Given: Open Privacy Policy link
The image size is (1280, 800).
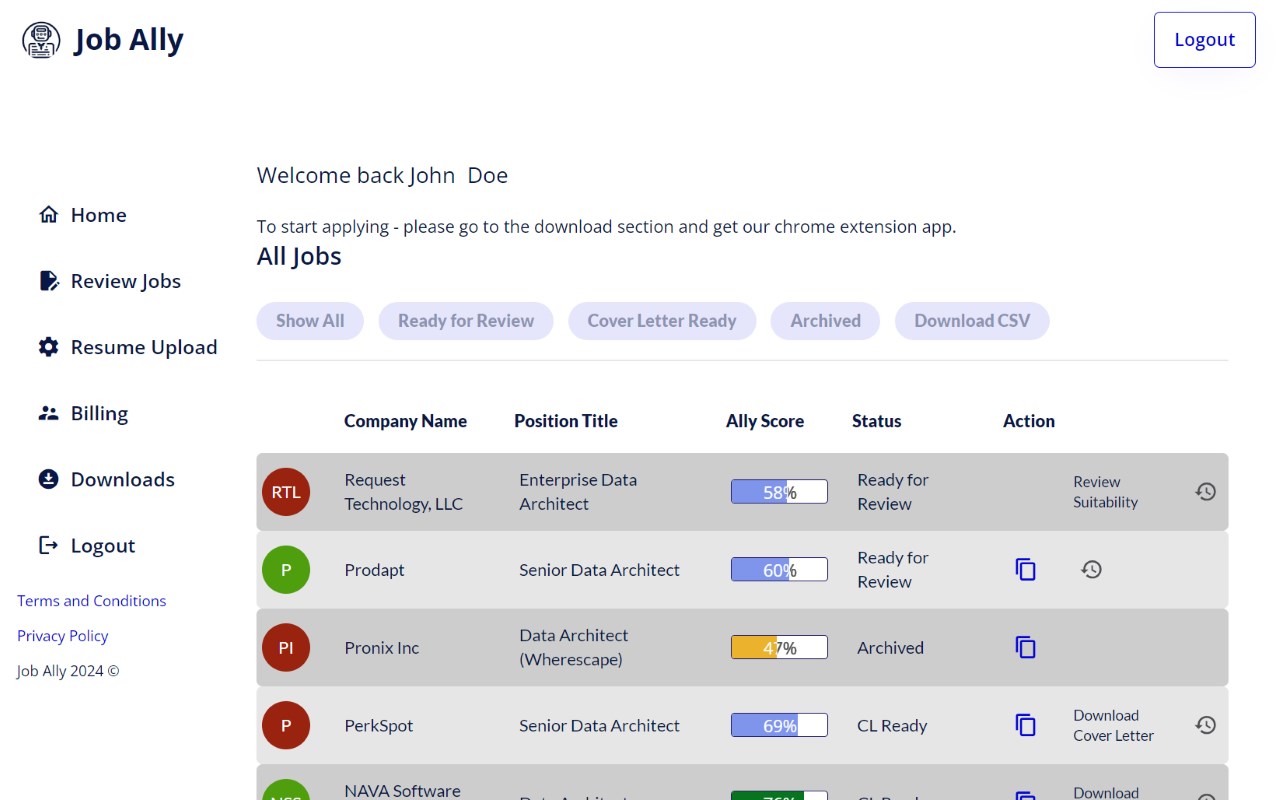Looking at the screenshot, I should tap(62, 636).
